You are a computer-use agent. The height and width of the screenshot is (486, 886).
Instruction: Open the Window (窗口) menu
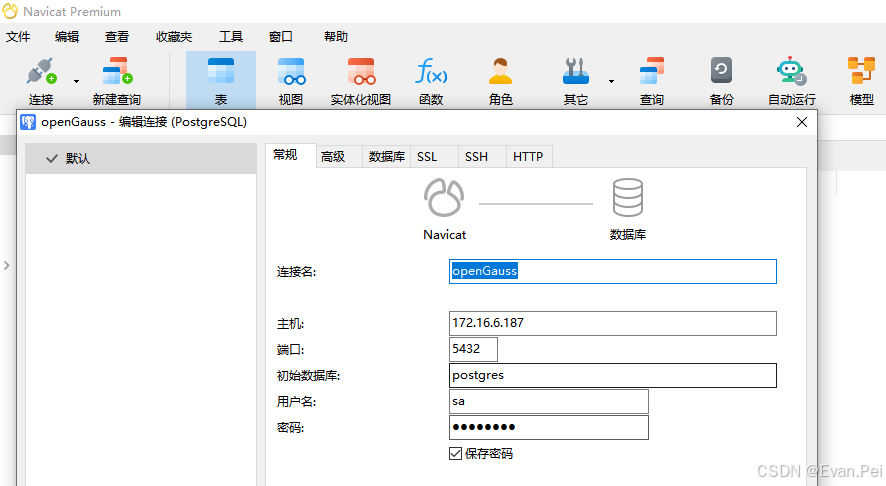(281, 37)
